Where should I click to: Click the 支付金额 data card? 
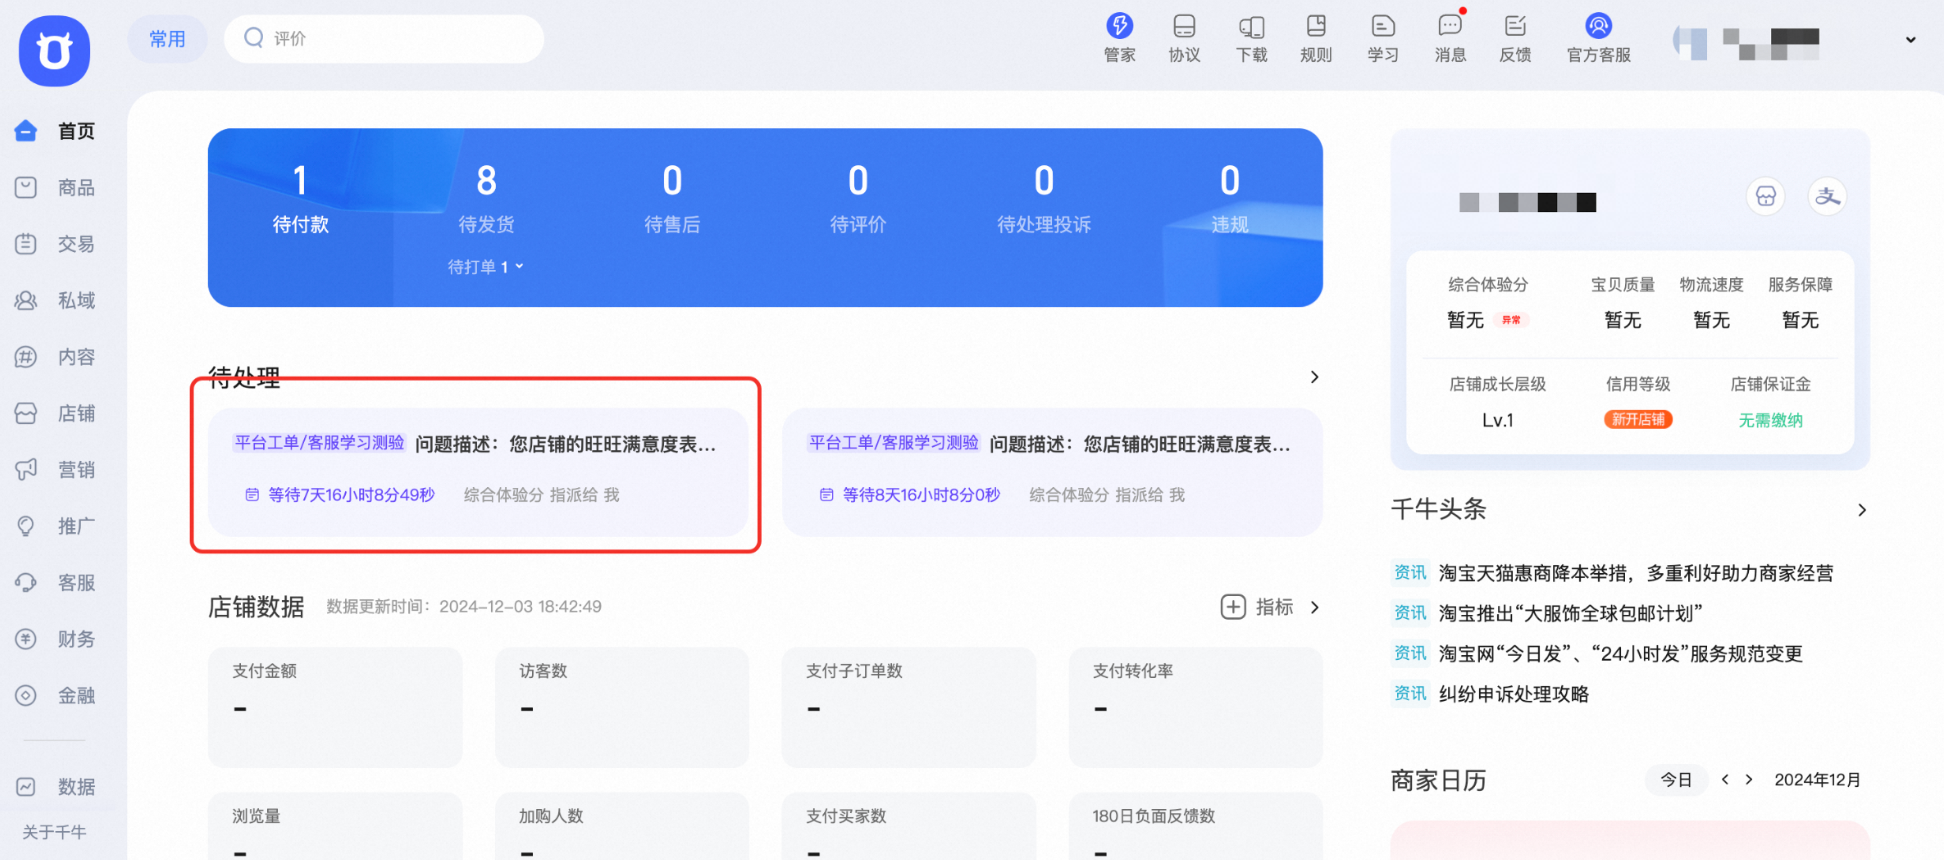coord(335,707)
